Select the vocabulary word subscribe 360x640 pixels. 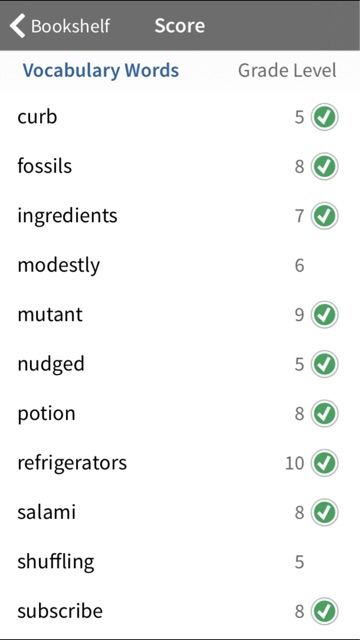click(x=60, y=611)
